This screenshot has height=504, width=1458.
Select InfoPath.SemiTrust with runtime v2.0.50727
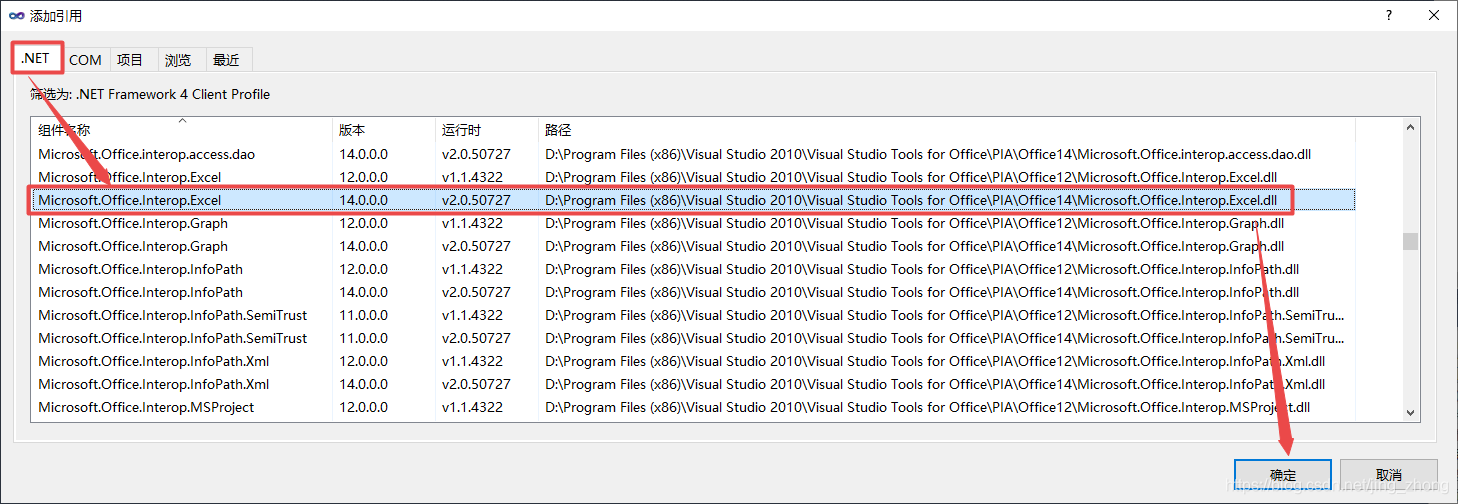click(693, 338)
